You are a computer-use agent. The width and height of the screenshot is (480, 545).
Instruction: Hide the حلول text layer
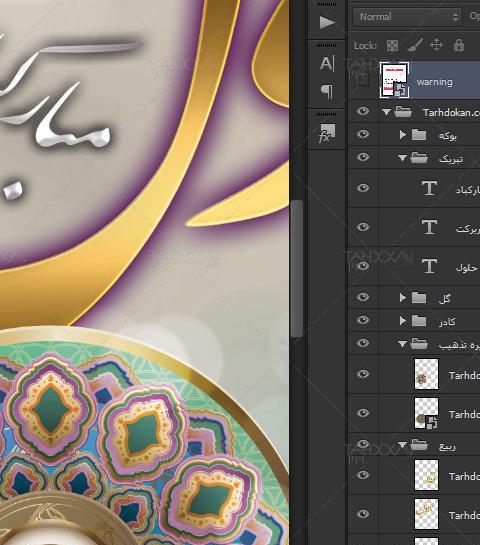coord(363,266)
